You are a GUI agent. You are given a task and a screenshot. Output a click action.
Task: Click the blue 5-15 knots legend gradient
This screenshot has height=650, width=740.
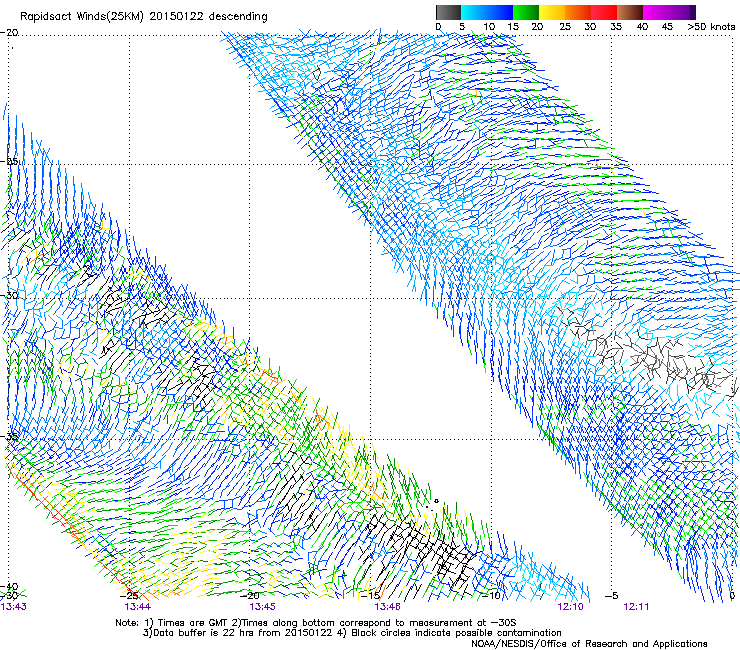[487, 12]
